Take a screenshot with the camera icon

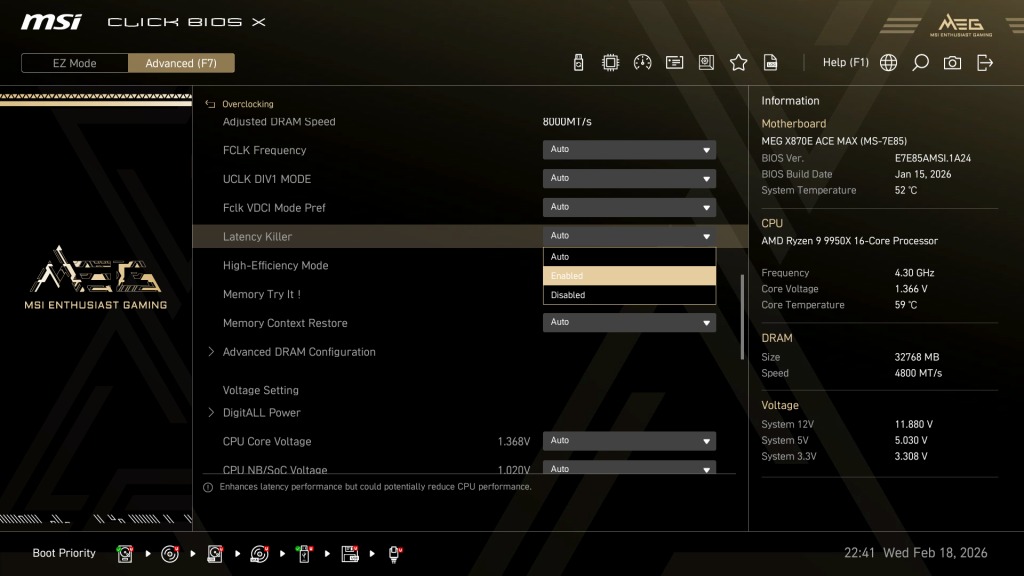pyautogui.click(x=952, y=63)
